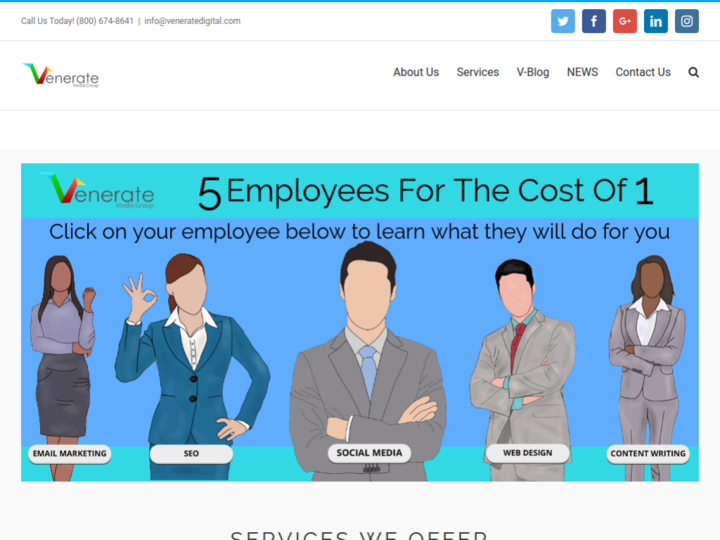This screenshot has height=540, width=720.
Task: Click the phone number (800) 674-8641
Action: pyautogui.click(x=105, y=21)
